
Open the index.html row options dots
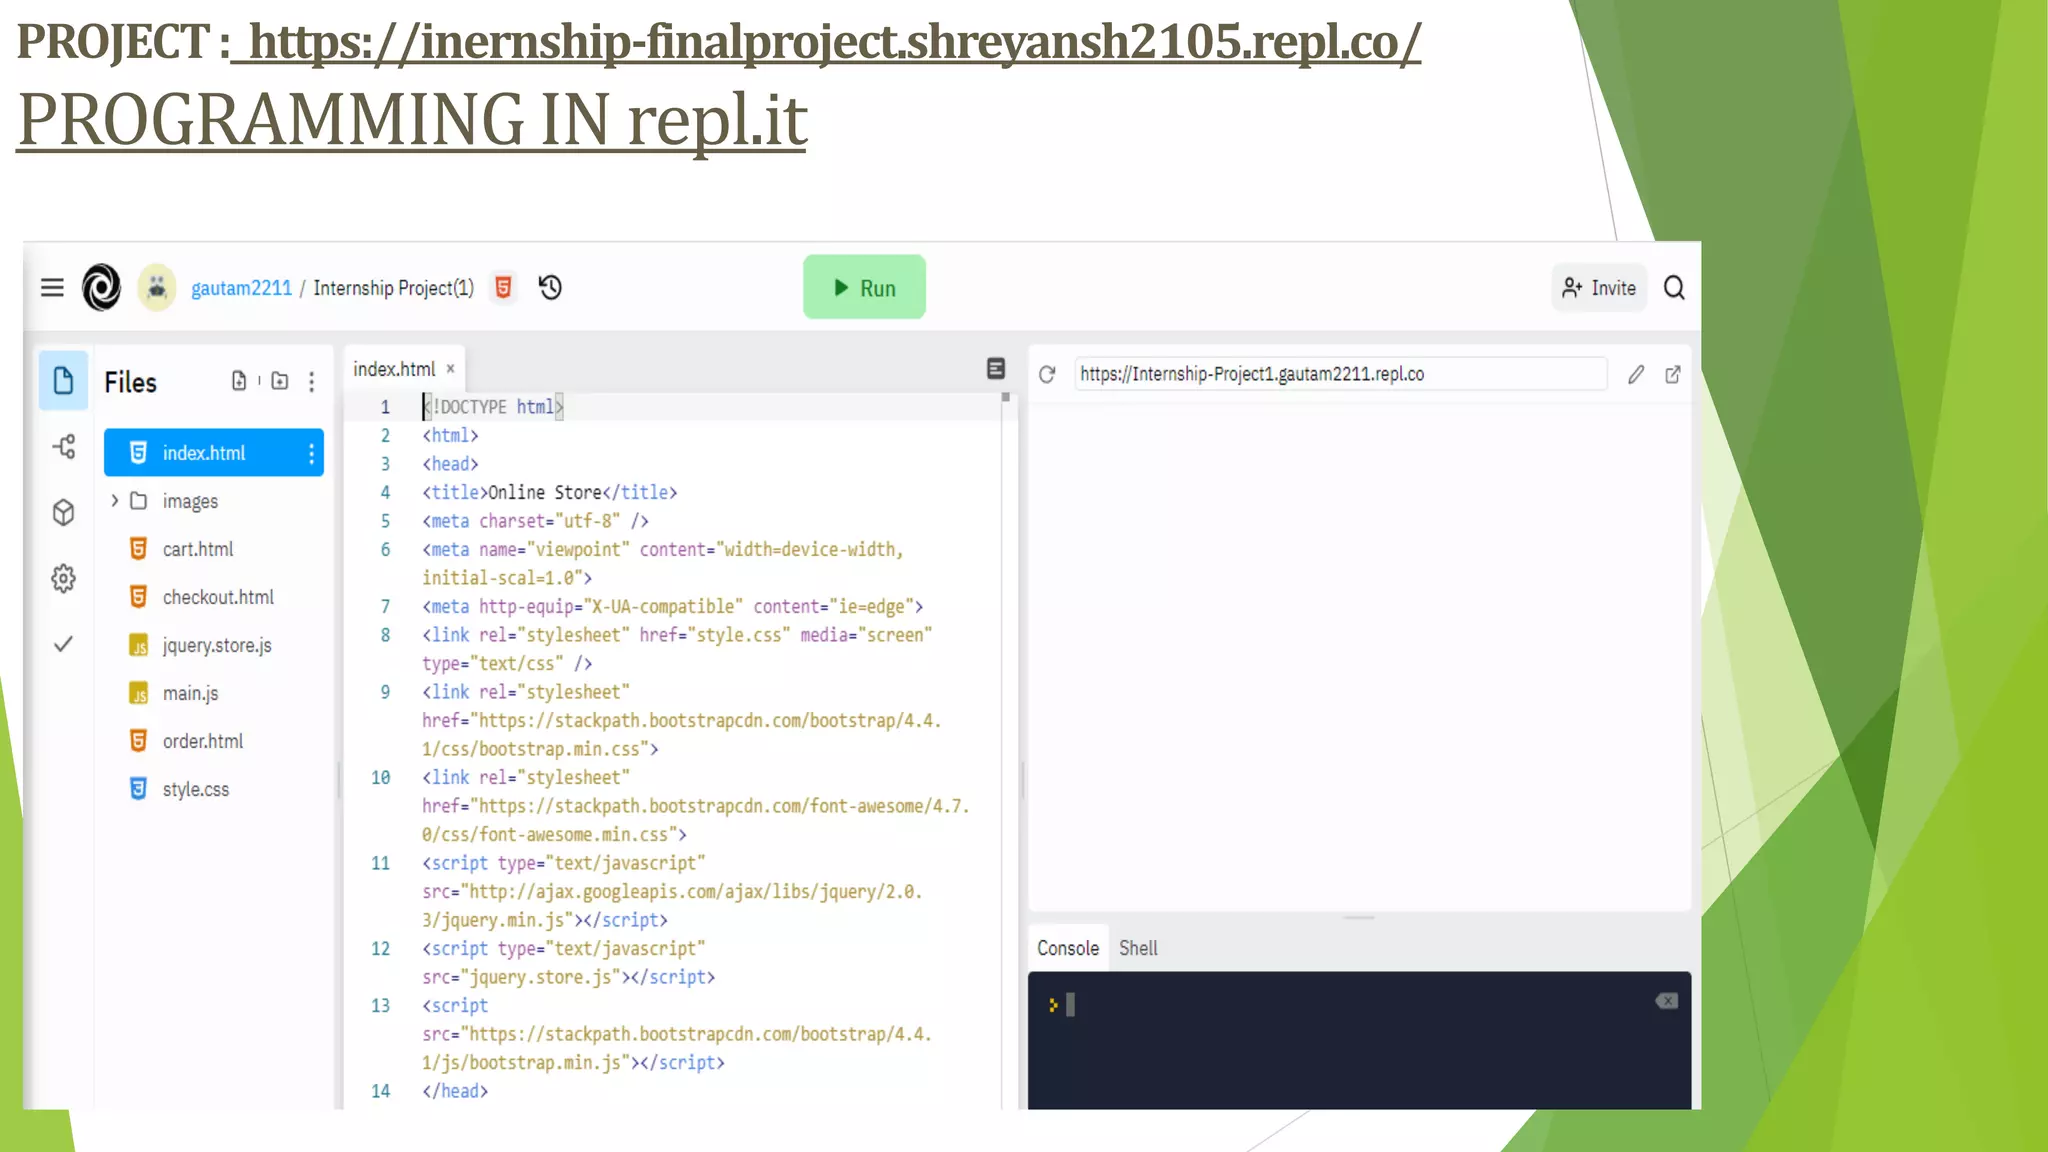[312, 454]
